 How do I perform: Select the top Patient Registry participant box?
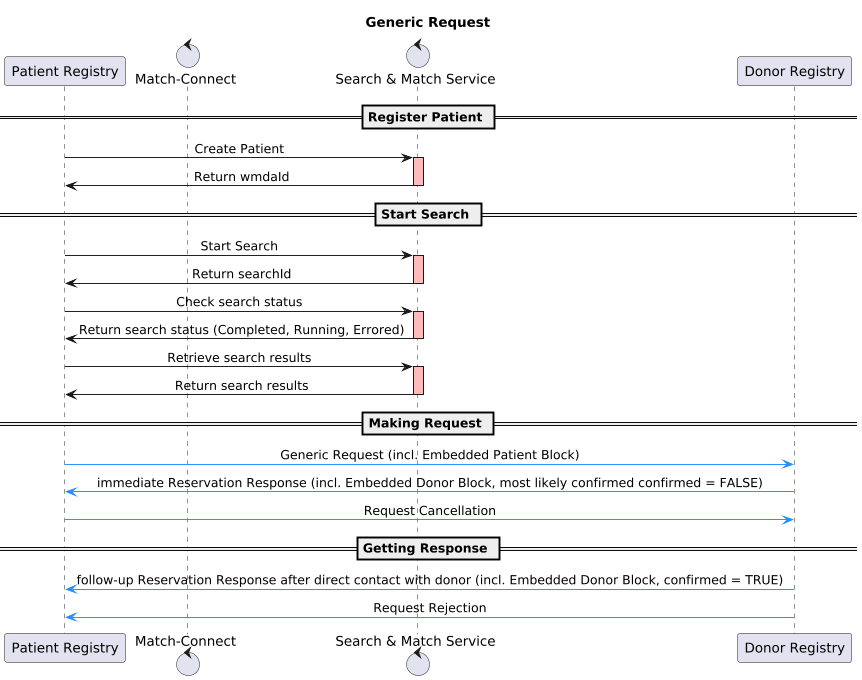[65, 71]
